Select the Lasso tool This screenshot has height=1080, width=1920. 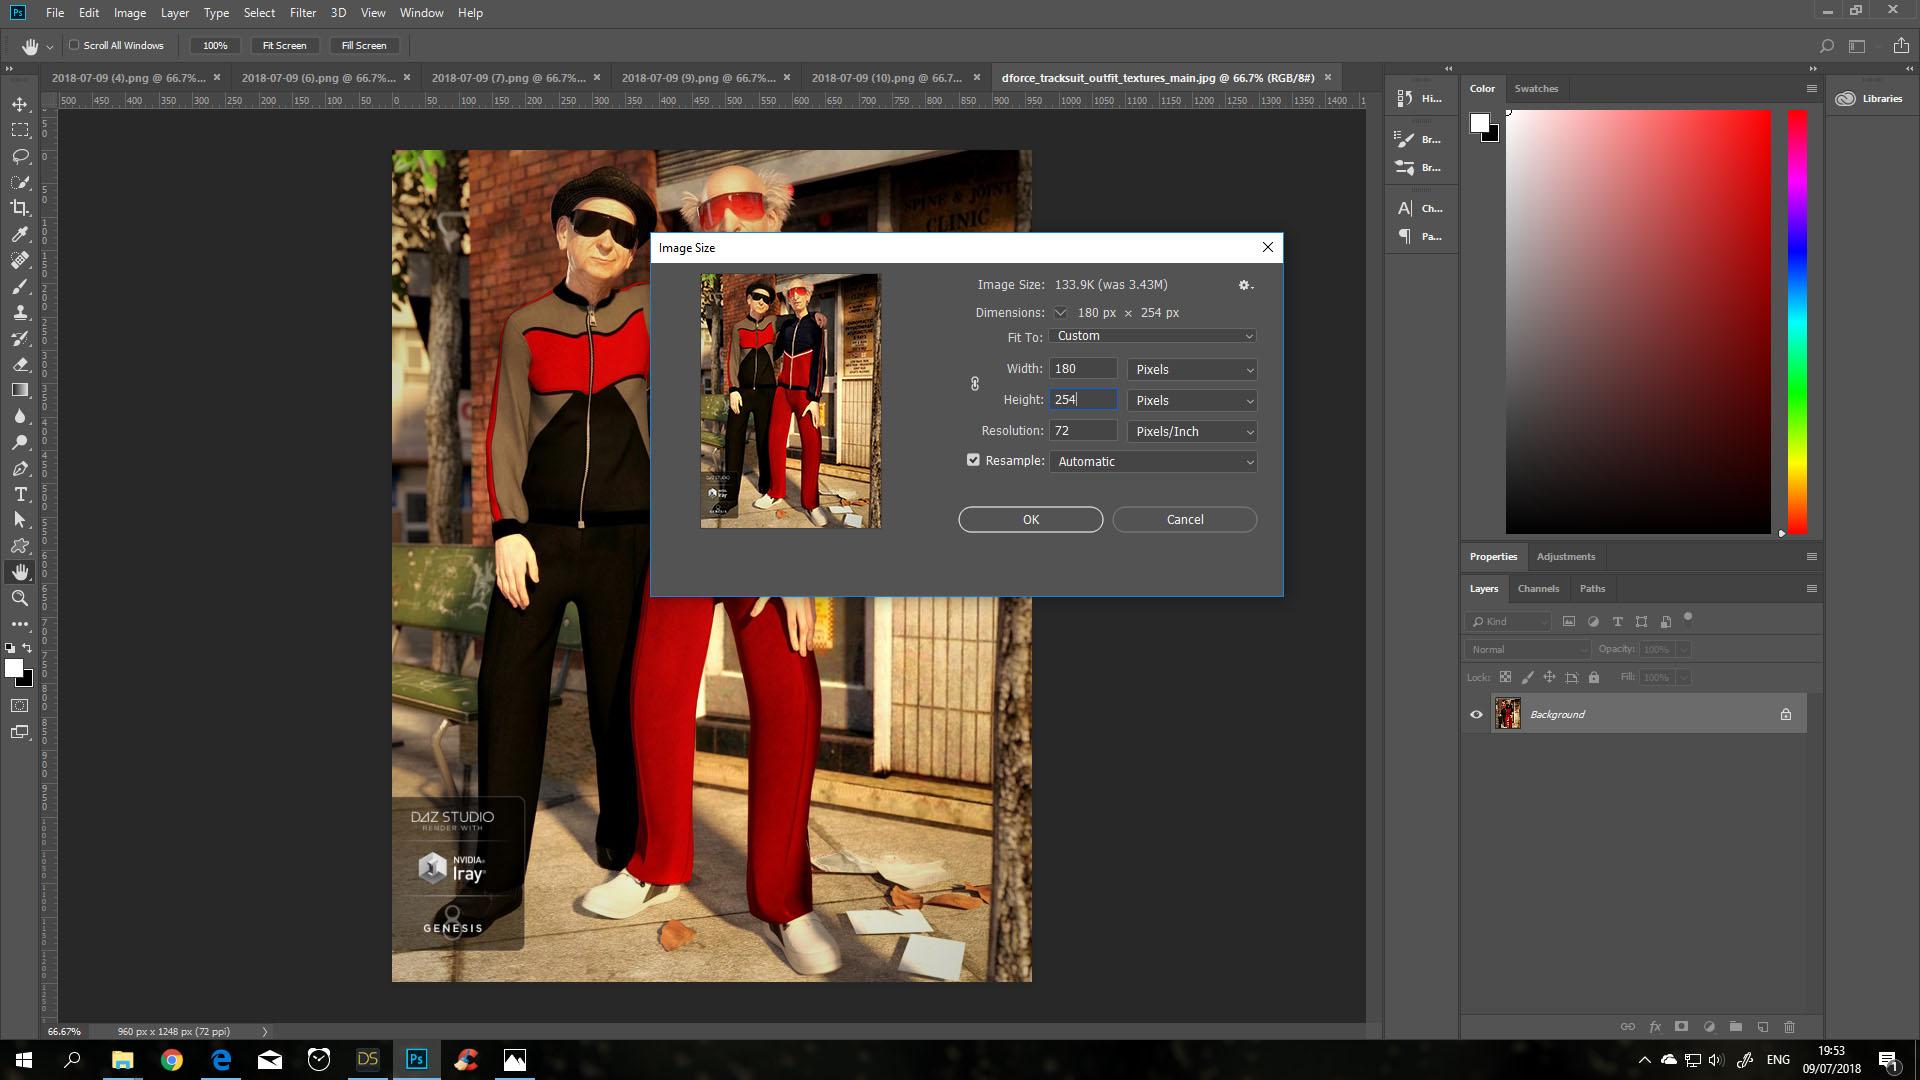[x=20, y=156]
